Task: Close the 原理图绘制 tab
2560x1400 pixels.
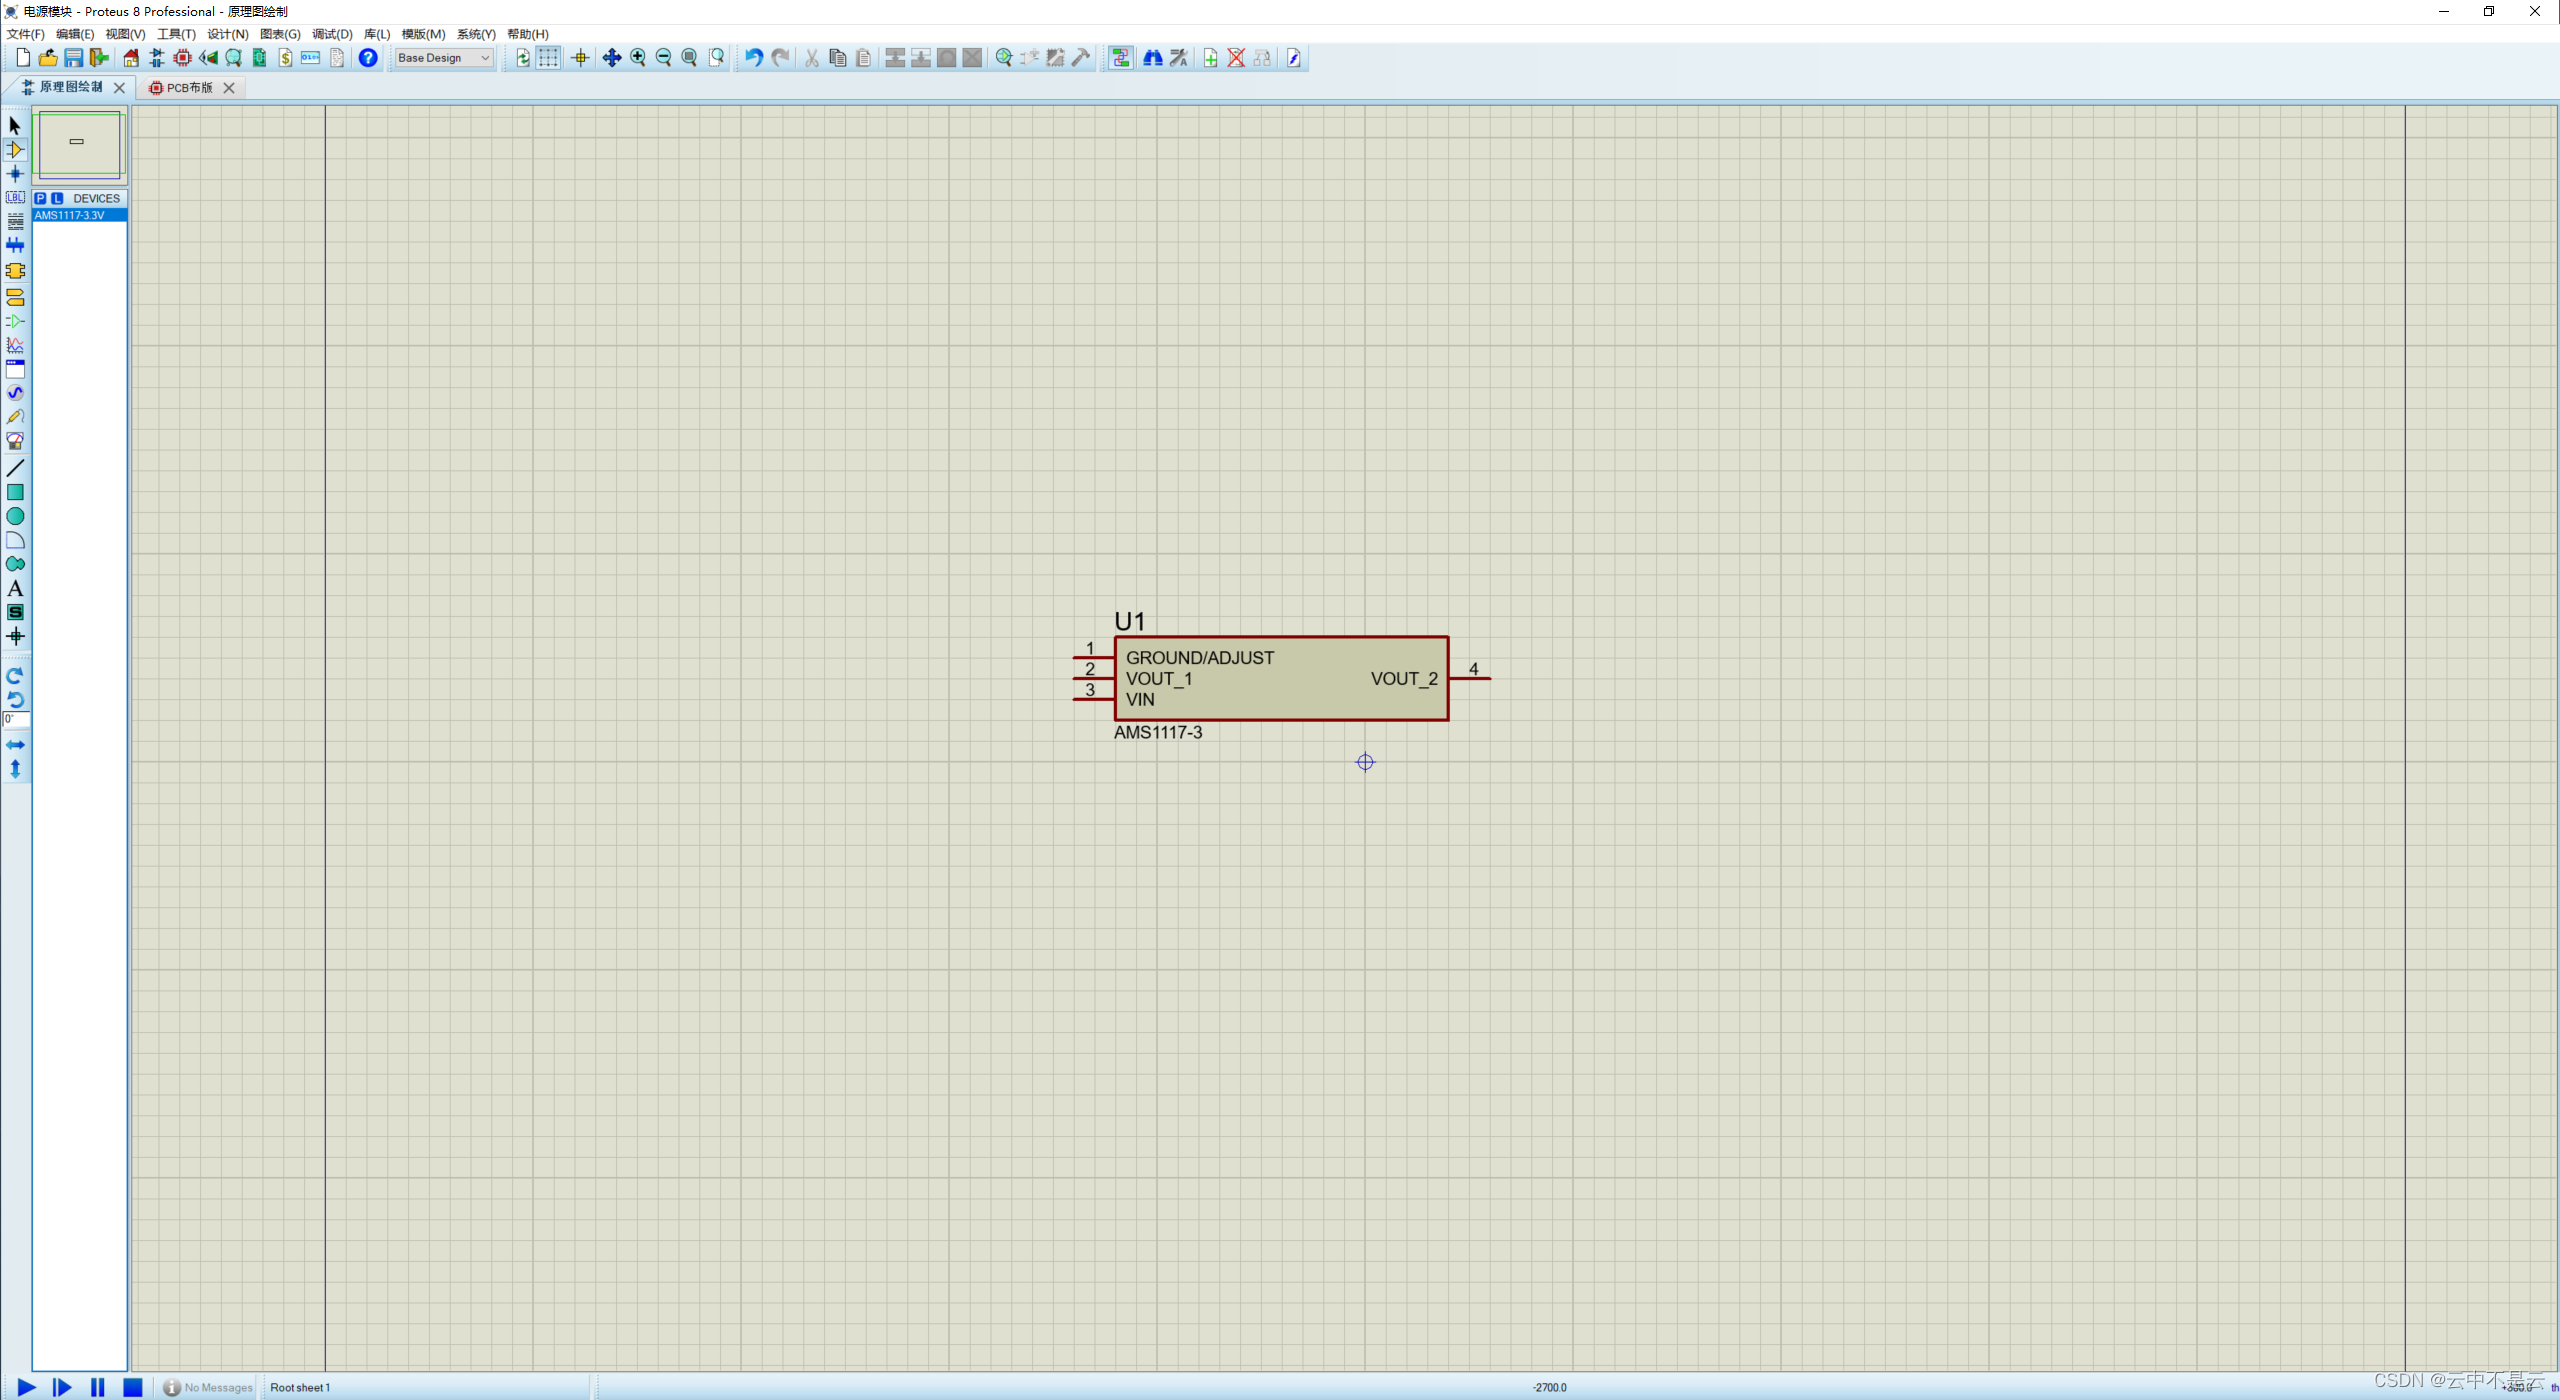Action: 120,88
